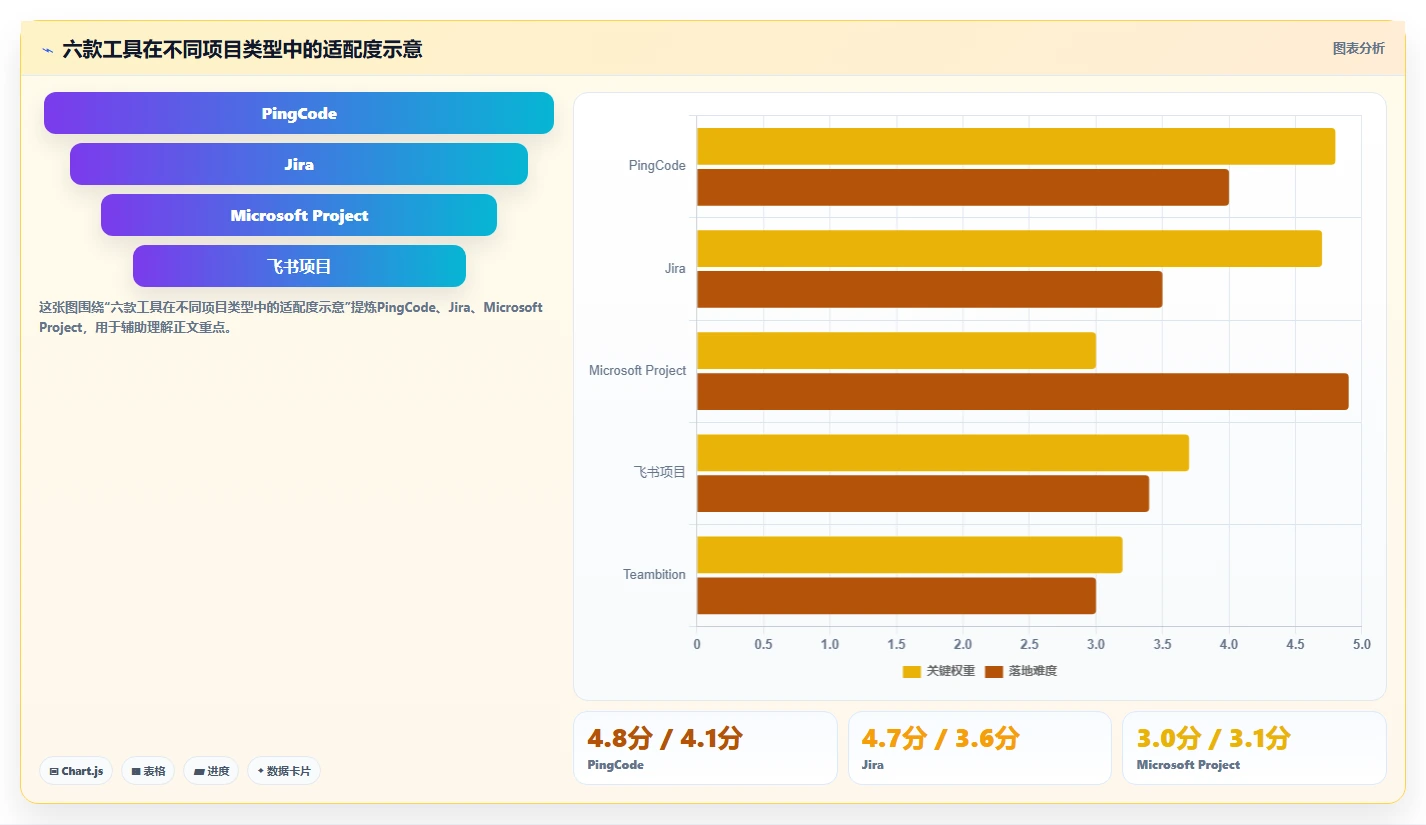Click the 图表分析 label in header
Viewport: 1426px width, 825px height.
pos(1358,48)
